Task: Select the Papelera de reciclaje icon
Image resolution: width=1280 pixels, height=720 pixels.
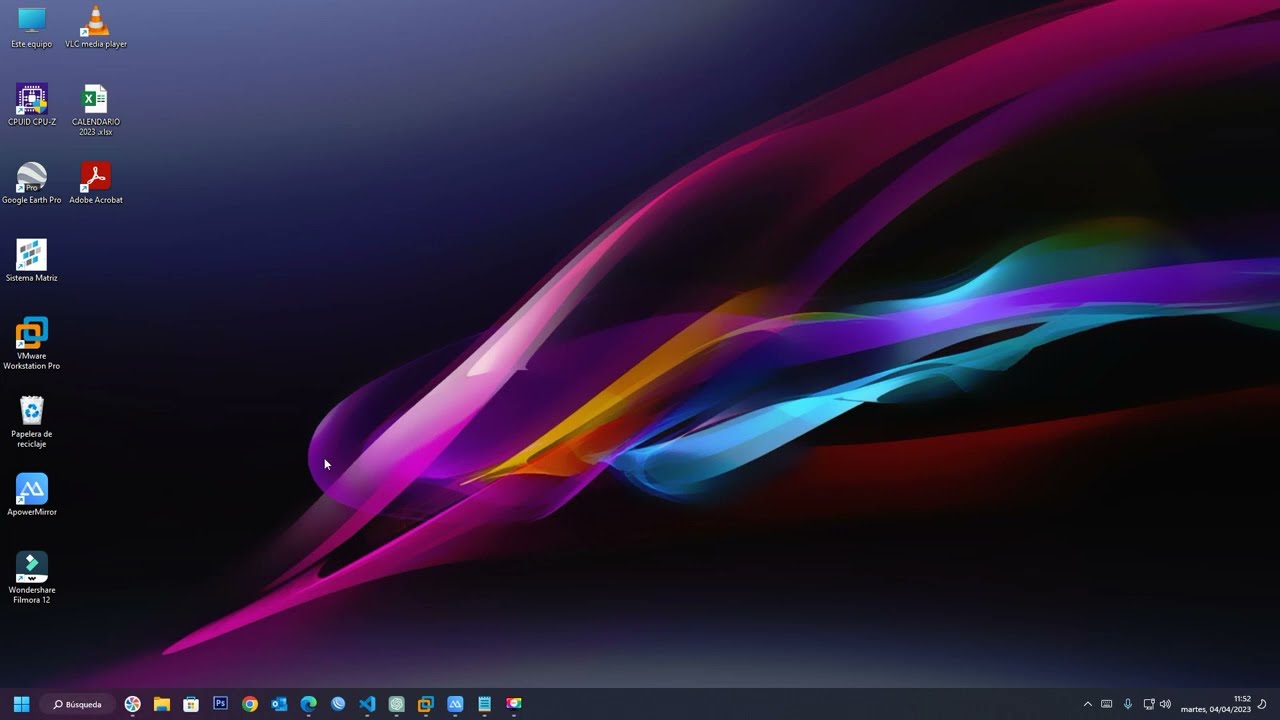Action: [32, 422]
